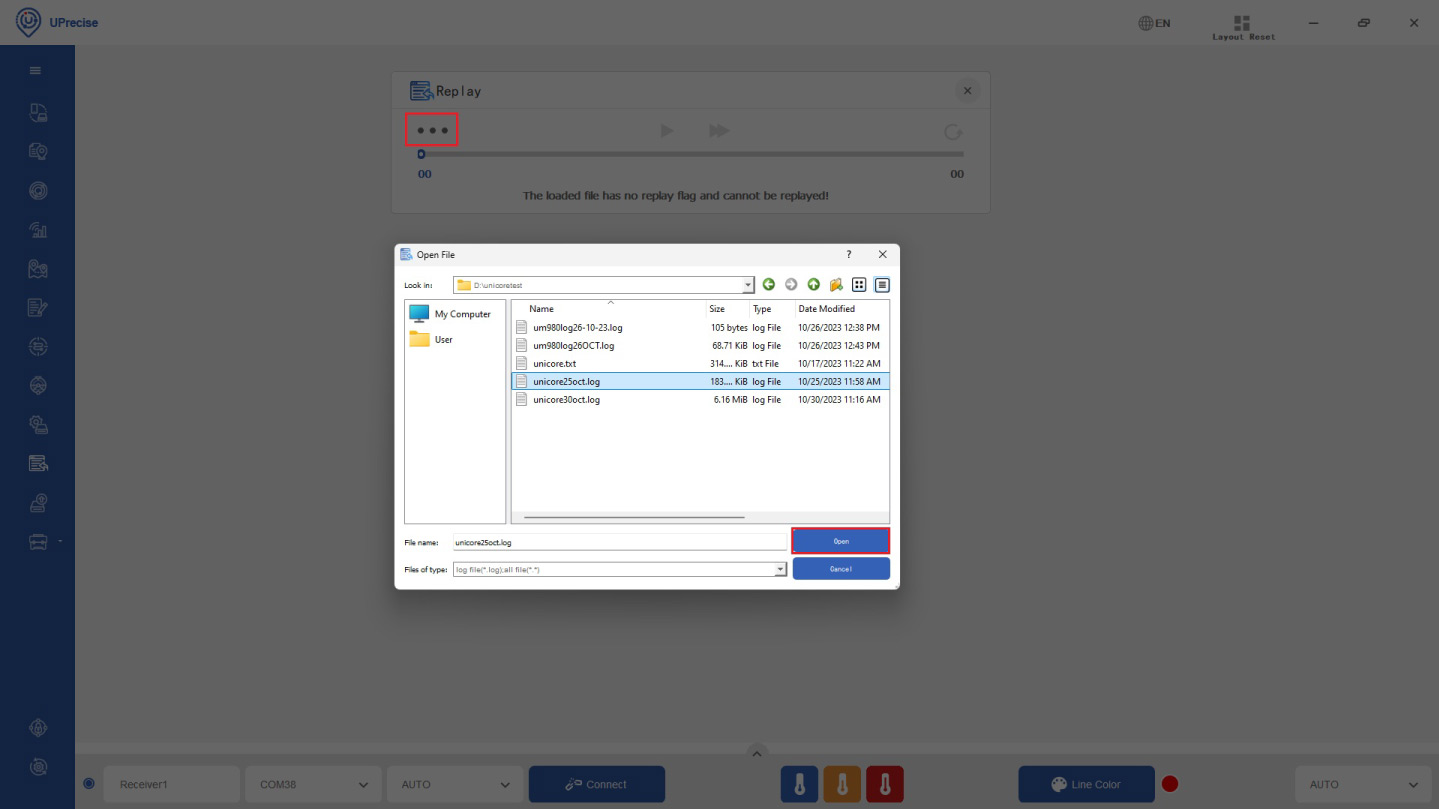Click the three-dots browse file button
This screenshot has height=809, width=1439.
(x=432, y=131)
